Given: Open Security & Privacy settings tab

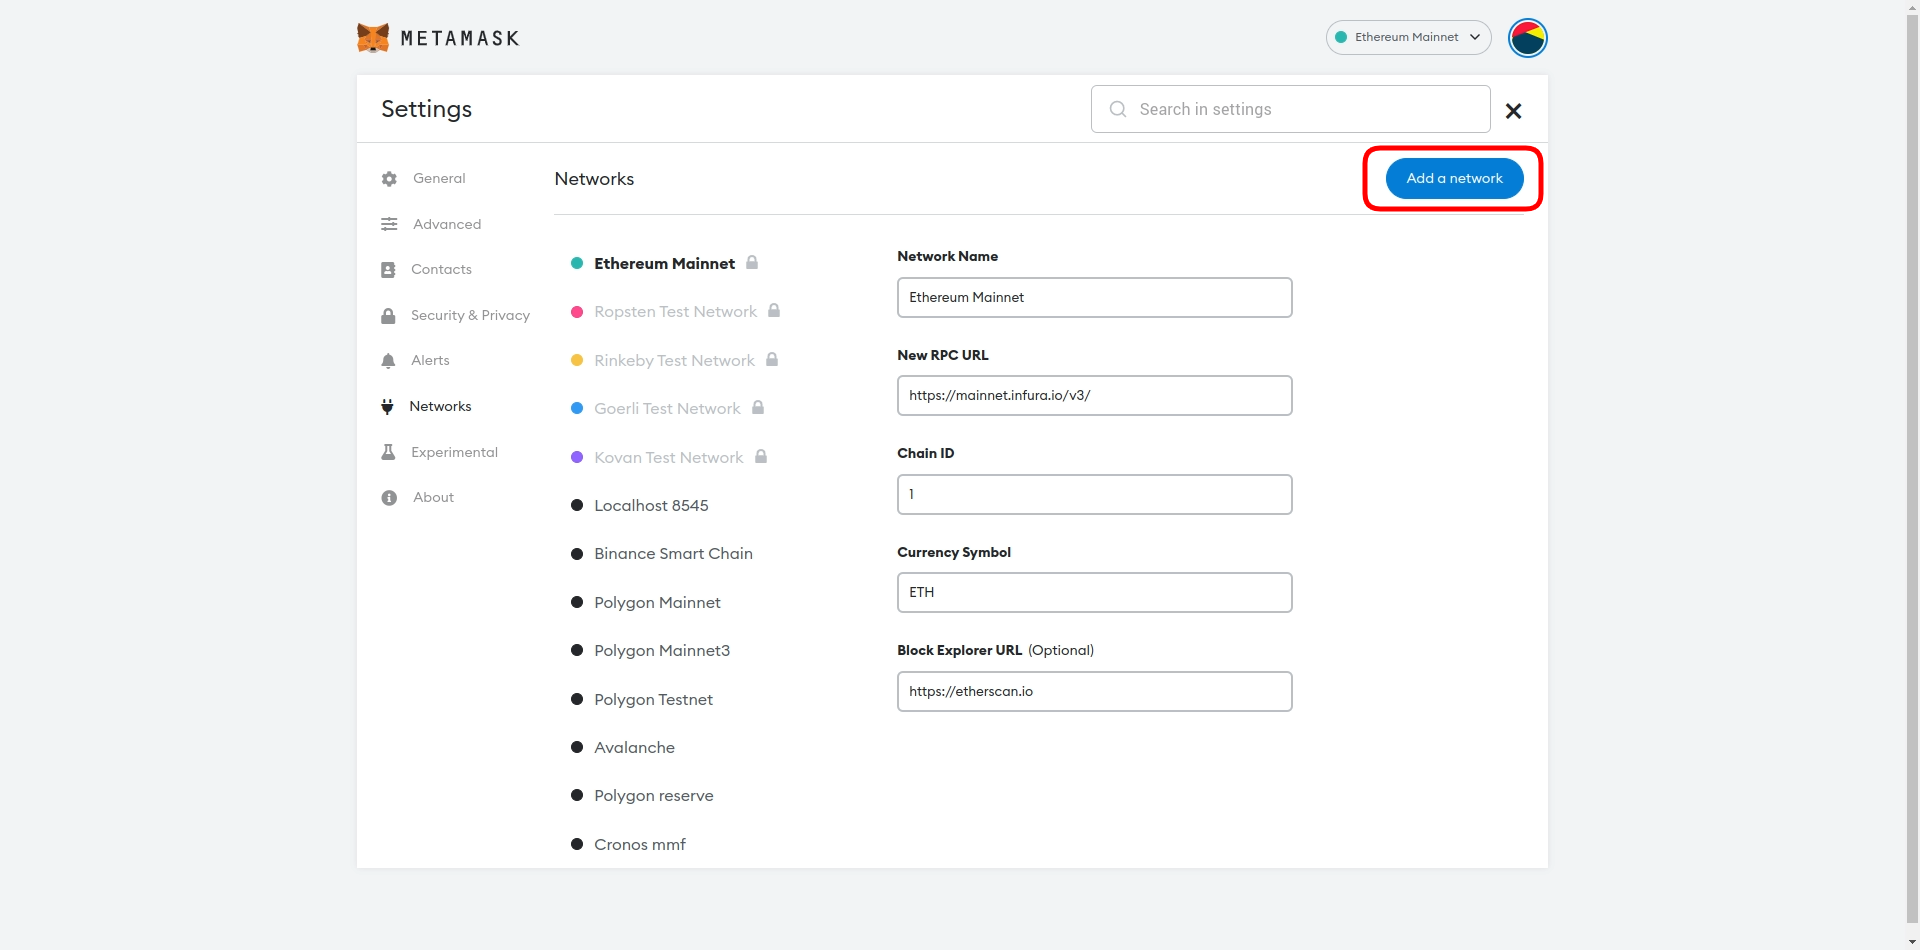Looking at the screenshot, I should (470, 315).
